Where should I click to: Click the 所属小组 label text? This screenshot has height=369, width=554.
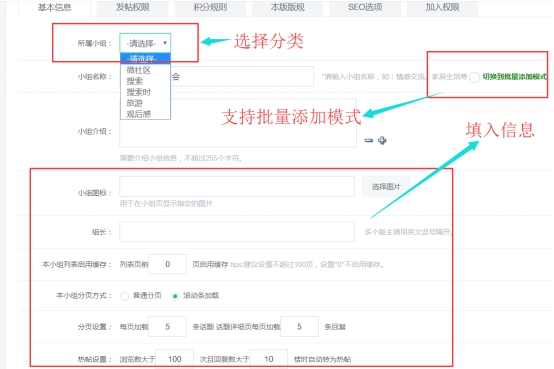[95, 43]
